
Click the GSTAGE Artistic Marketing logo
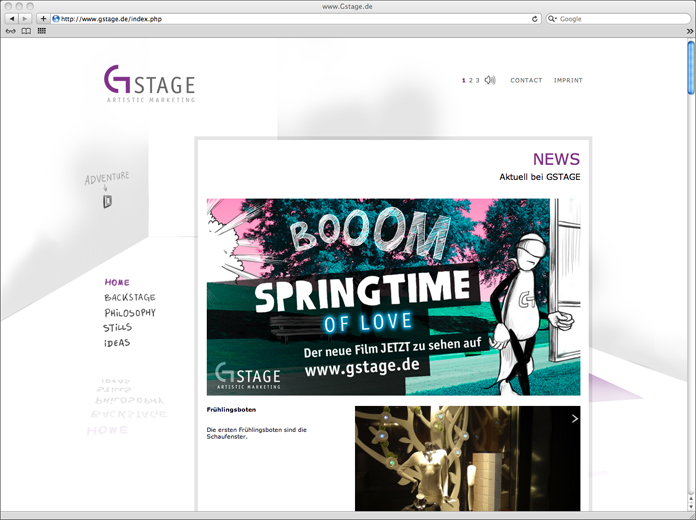(x=150, y=83)
